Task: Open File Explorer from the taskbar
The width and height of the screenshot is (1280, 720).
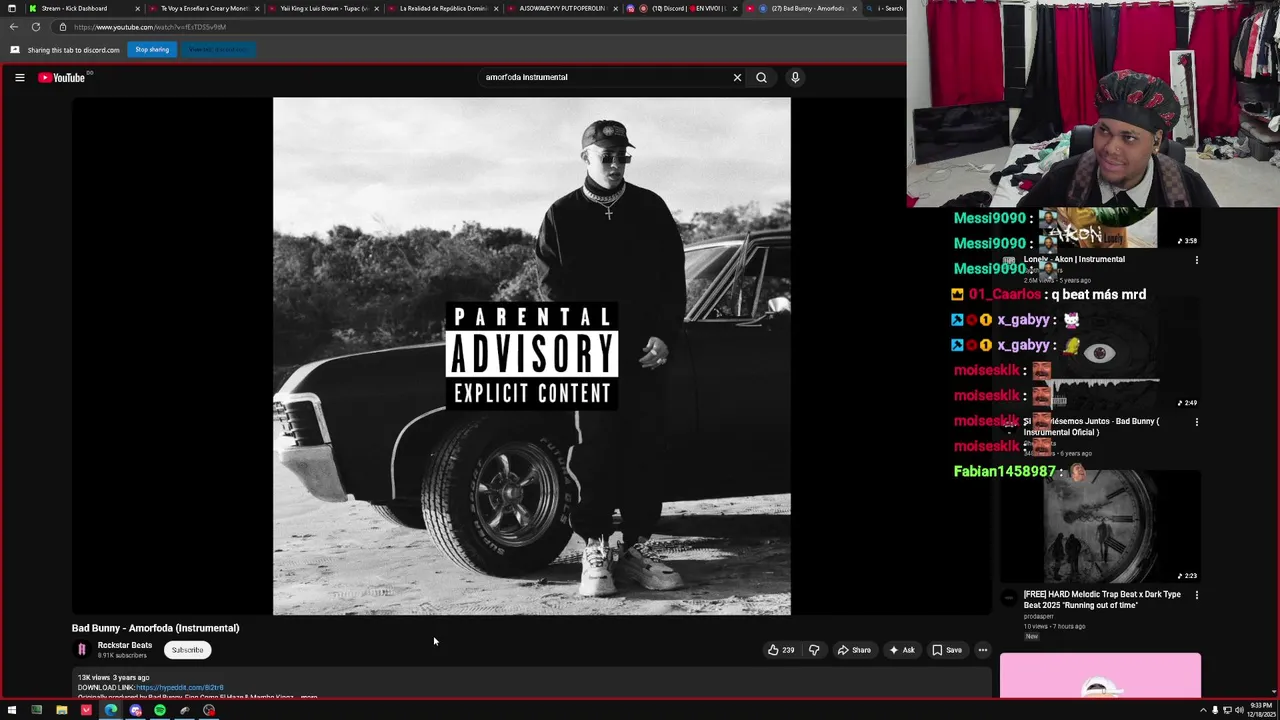Action: [x=61, y=711]
